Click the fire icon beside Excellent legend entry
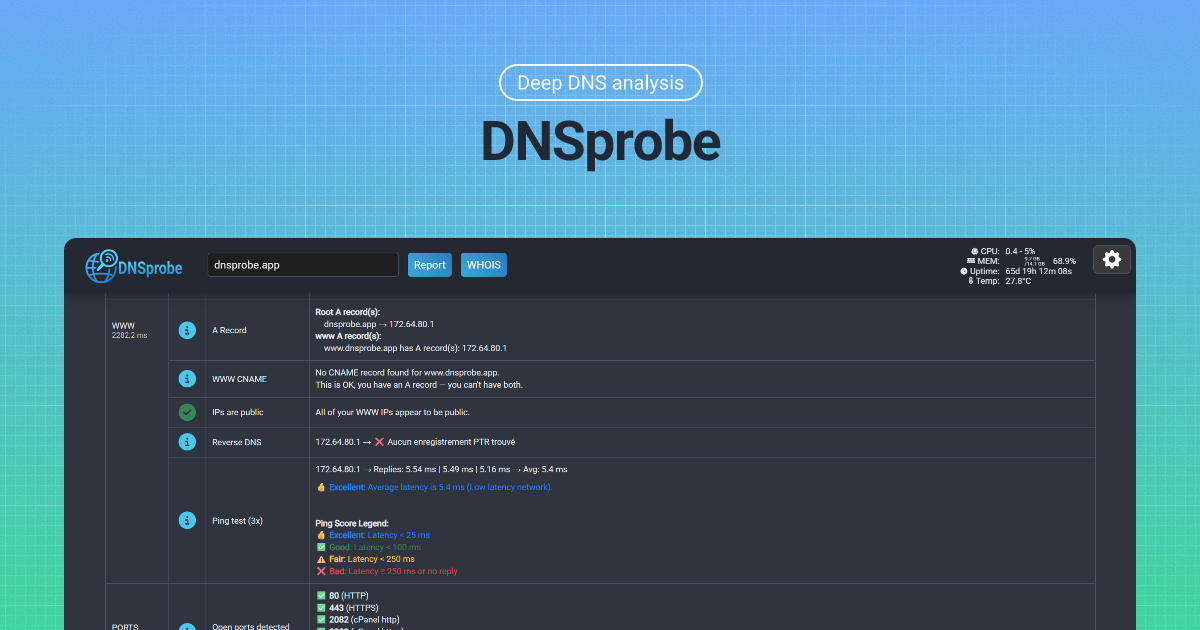The image size is (1200, 630). click(321, 535)
